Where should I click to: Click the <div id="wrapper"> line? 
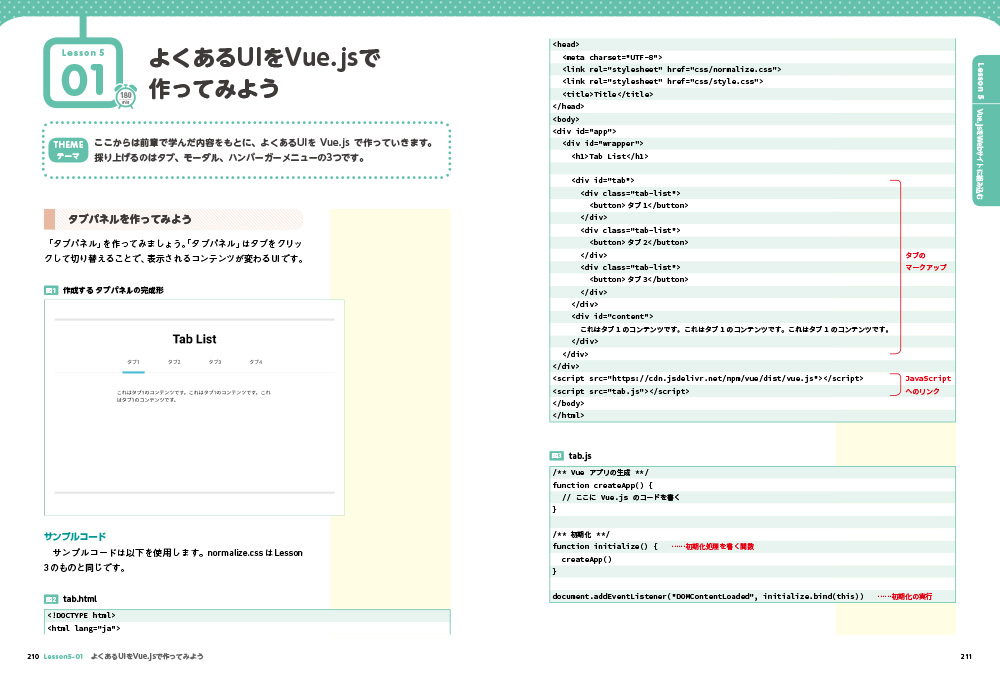click(603, 143)
